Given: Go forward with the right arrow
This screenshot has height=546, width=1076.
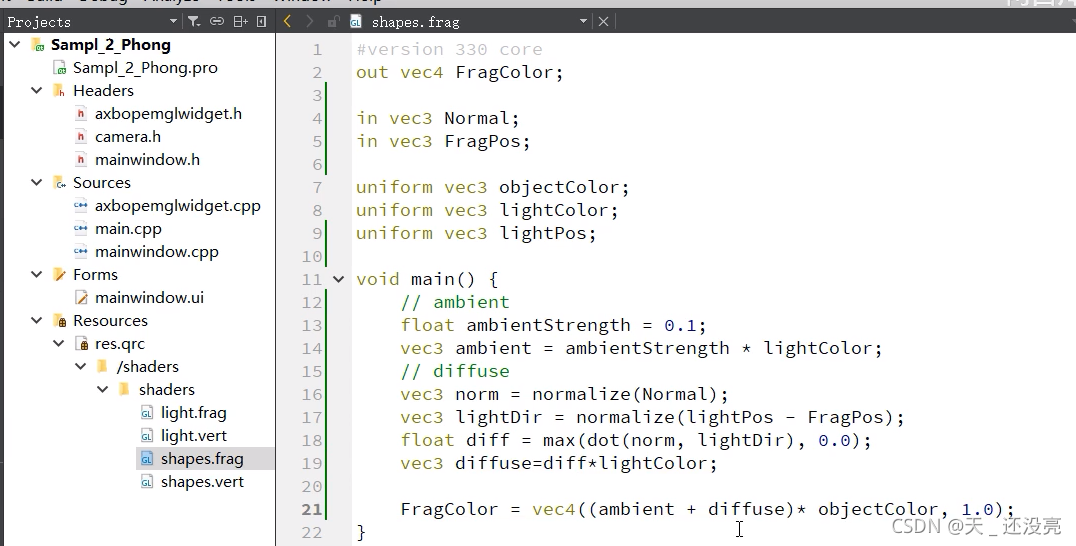Looking at the screenshot, I should [x=310, y=21].
